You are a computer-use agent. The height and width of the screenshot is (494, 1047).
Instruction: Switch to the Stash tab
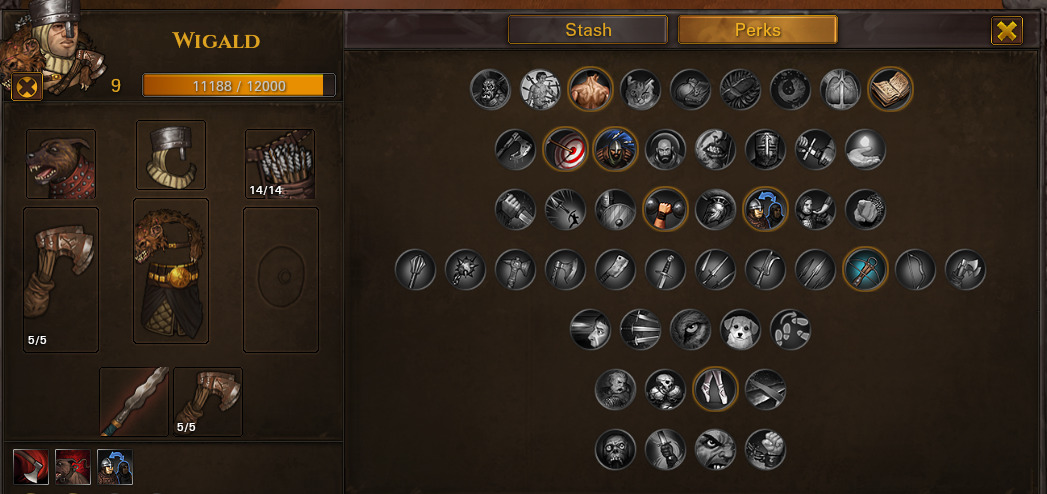click(588, 29)
